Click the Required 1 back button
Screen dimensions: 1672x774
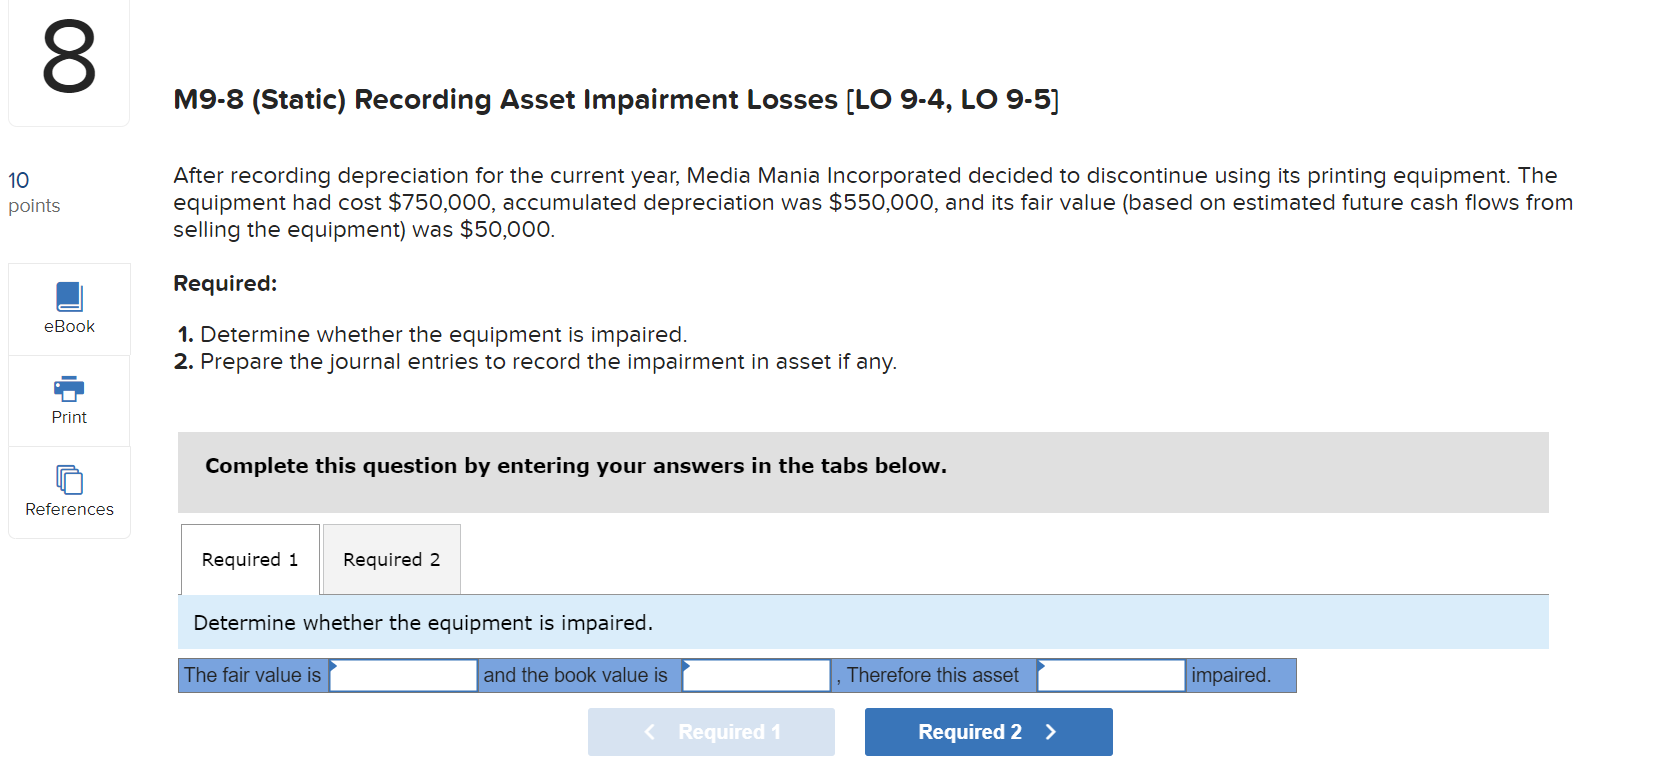click(x=711, y=731)
